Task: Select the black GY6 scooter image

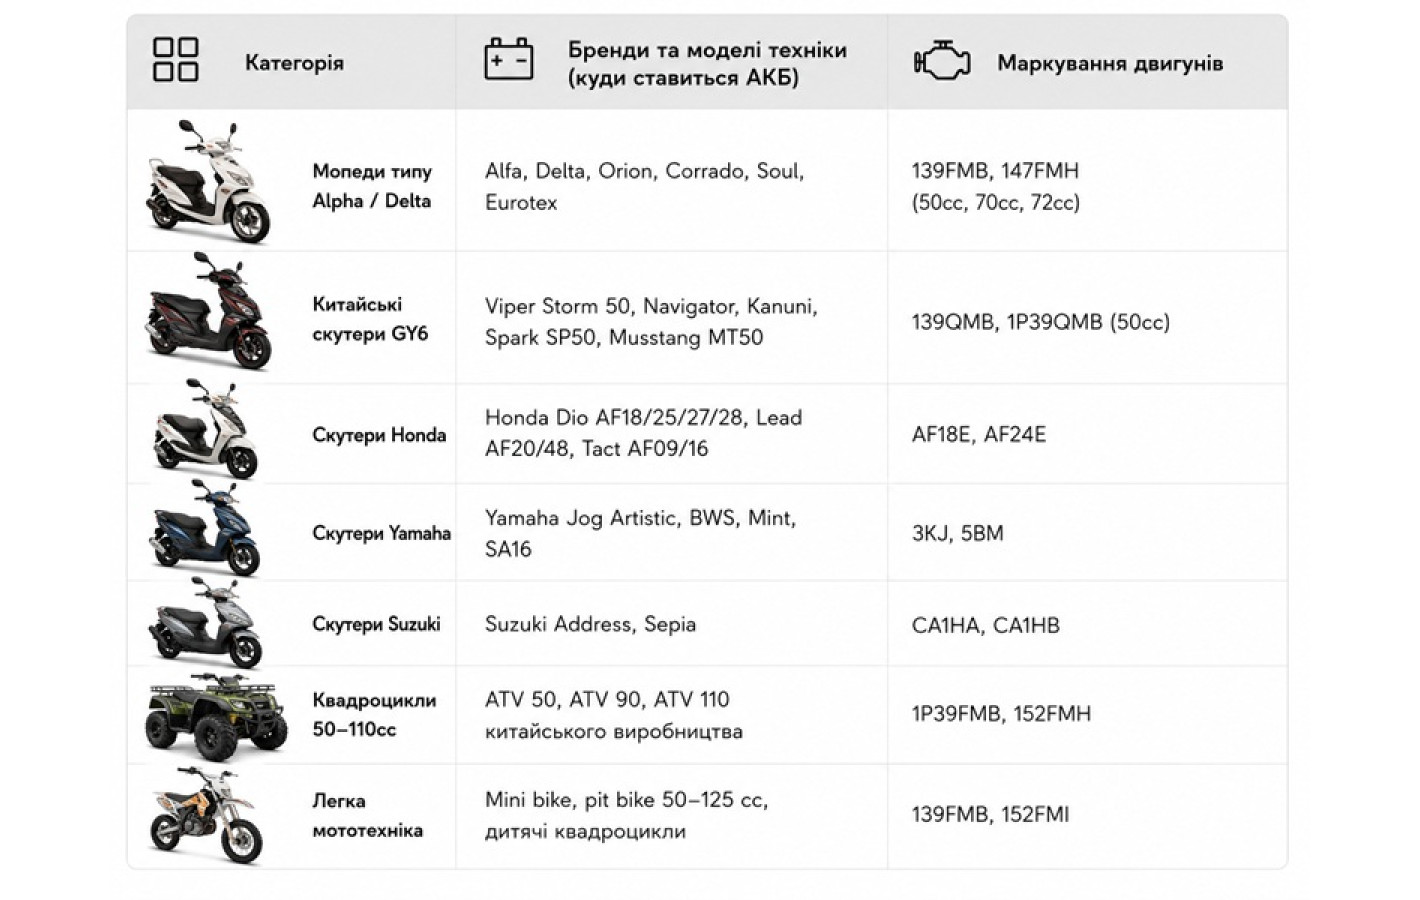Action: coord(209,311)
